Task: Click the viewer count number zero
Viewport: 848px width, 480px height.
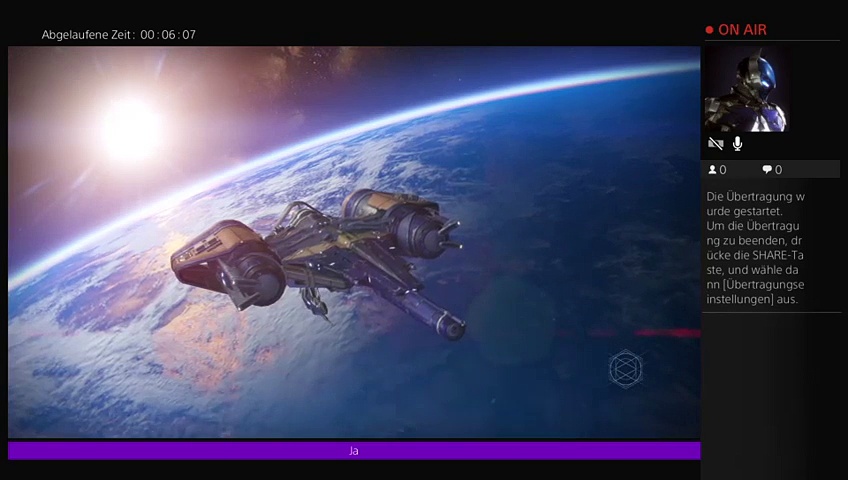Action: 723,170
